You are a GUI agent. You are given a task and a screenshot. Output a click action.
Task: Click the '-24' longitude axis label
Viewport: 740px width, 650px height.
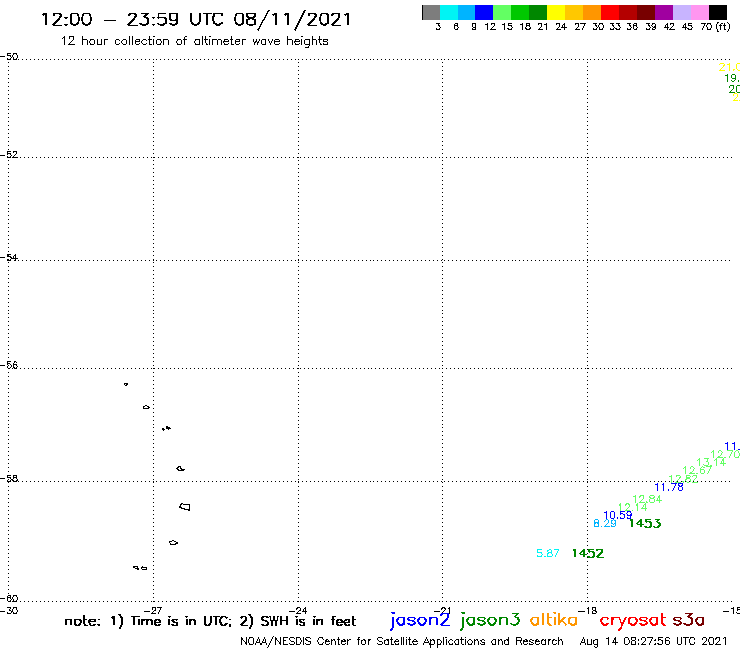click(x=298, y=611)
